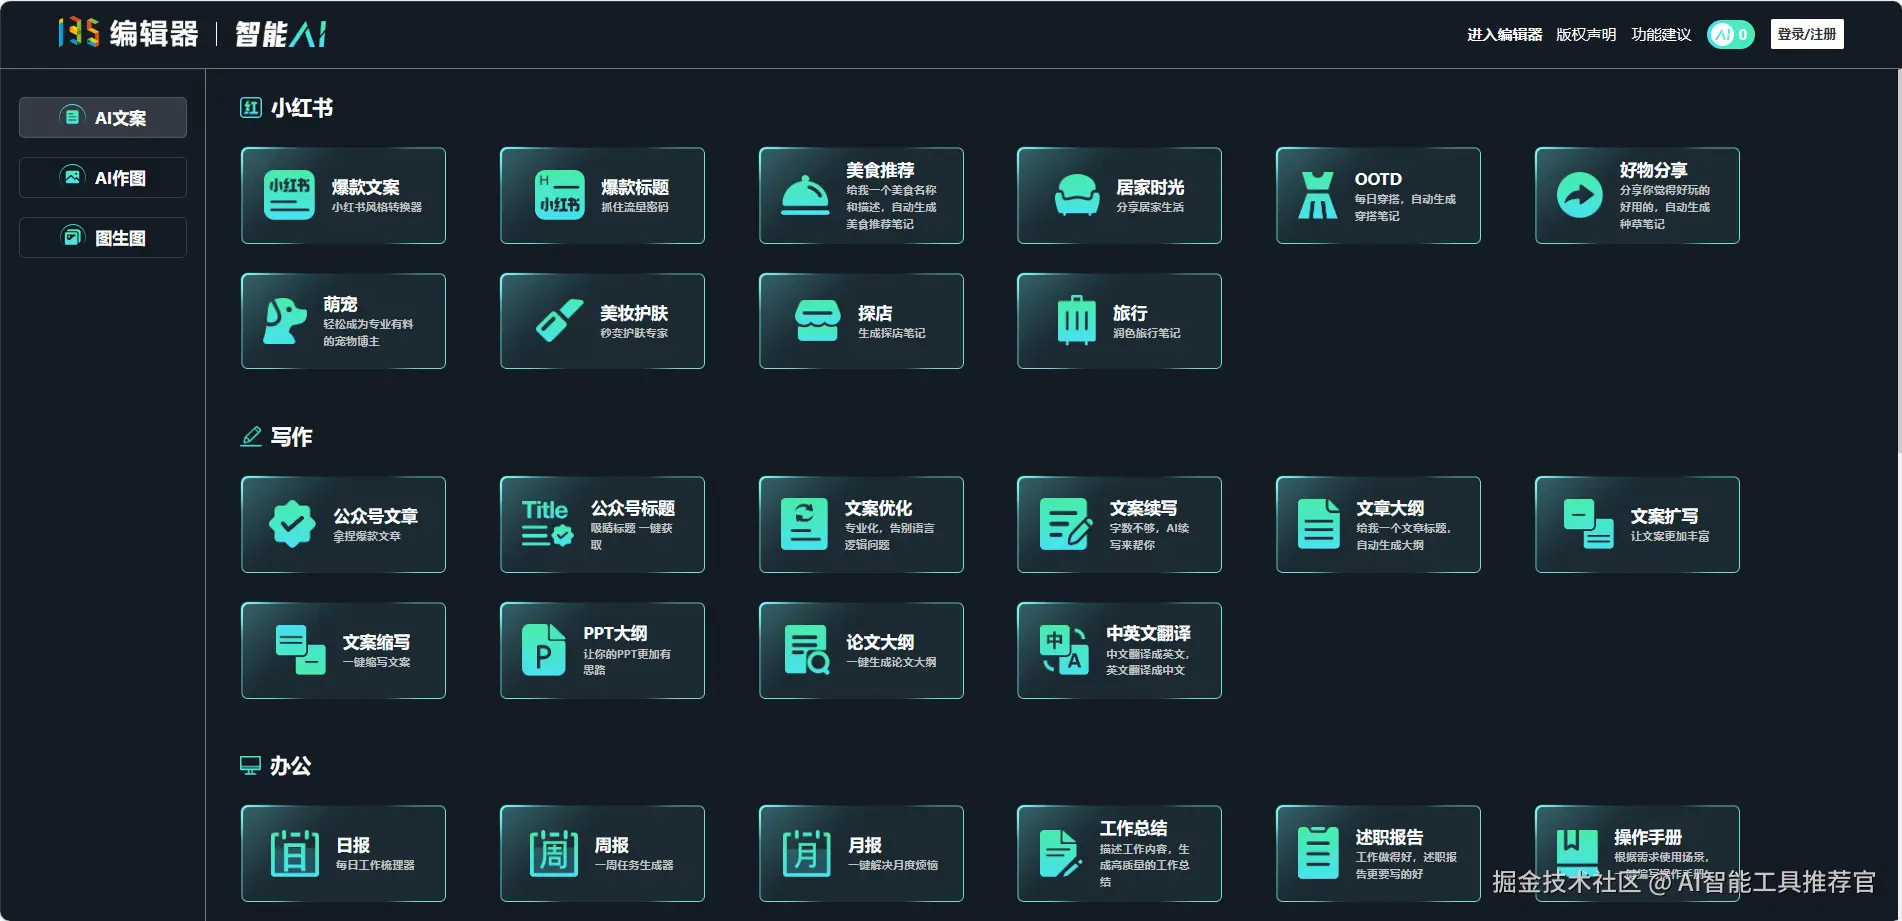Click the 登录/注册 button
This screenshot has width=1902, height=921.
[1807, 34]
